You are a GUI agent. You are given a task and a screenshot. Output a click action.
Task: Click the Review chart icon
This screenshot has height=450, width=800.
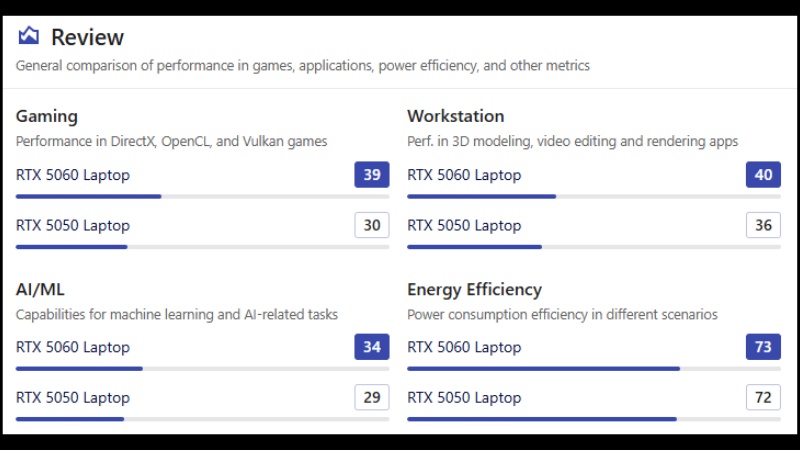pos(29,36)
